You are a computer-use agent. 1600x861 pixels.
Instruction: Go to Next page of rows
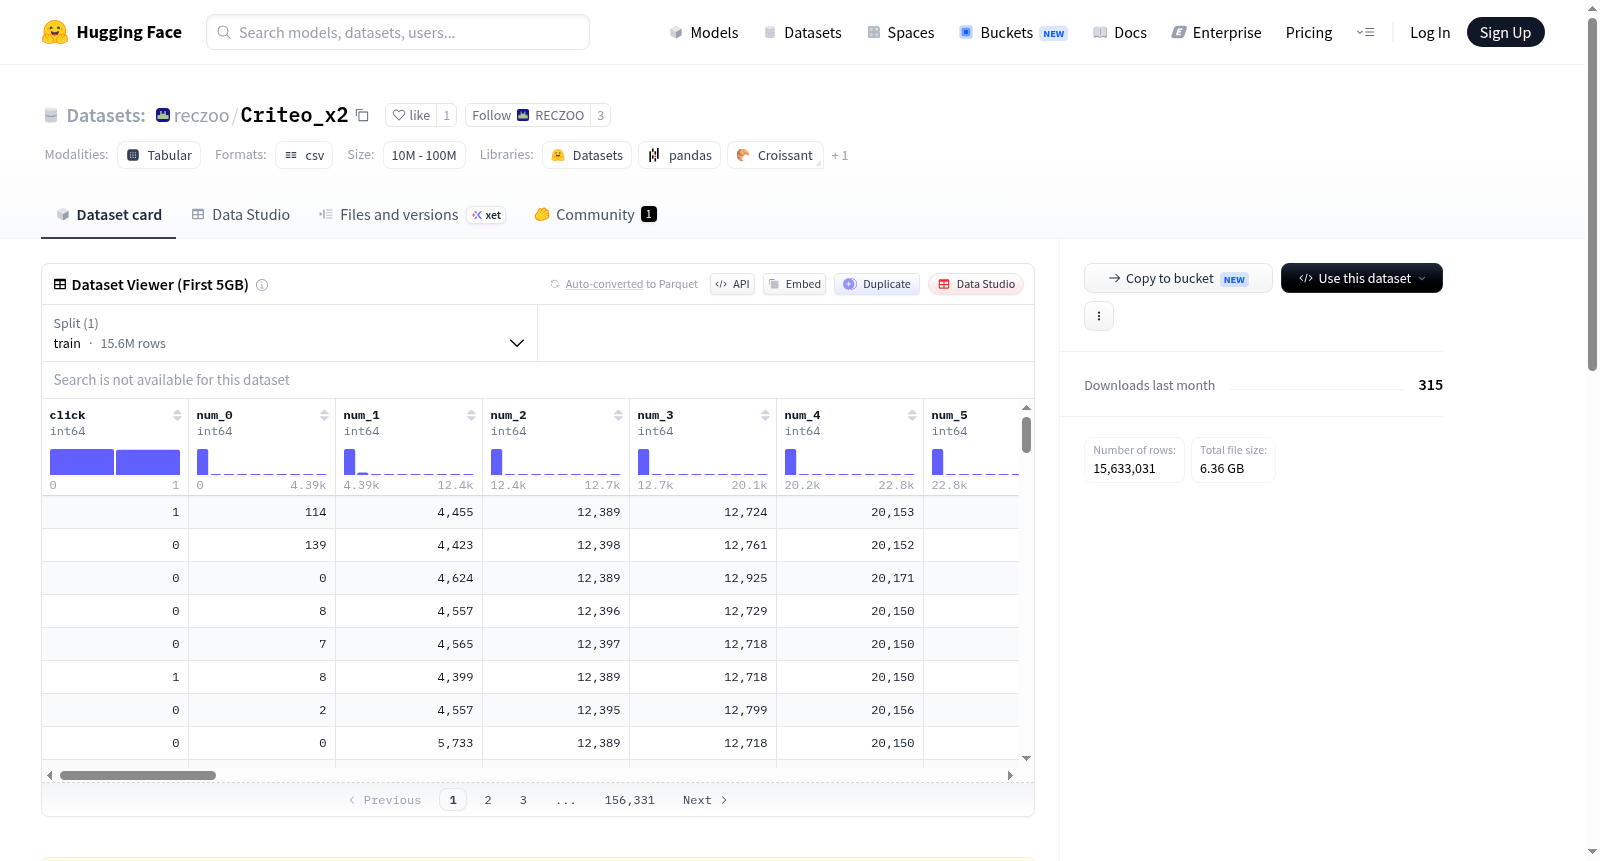click(705, 800)
